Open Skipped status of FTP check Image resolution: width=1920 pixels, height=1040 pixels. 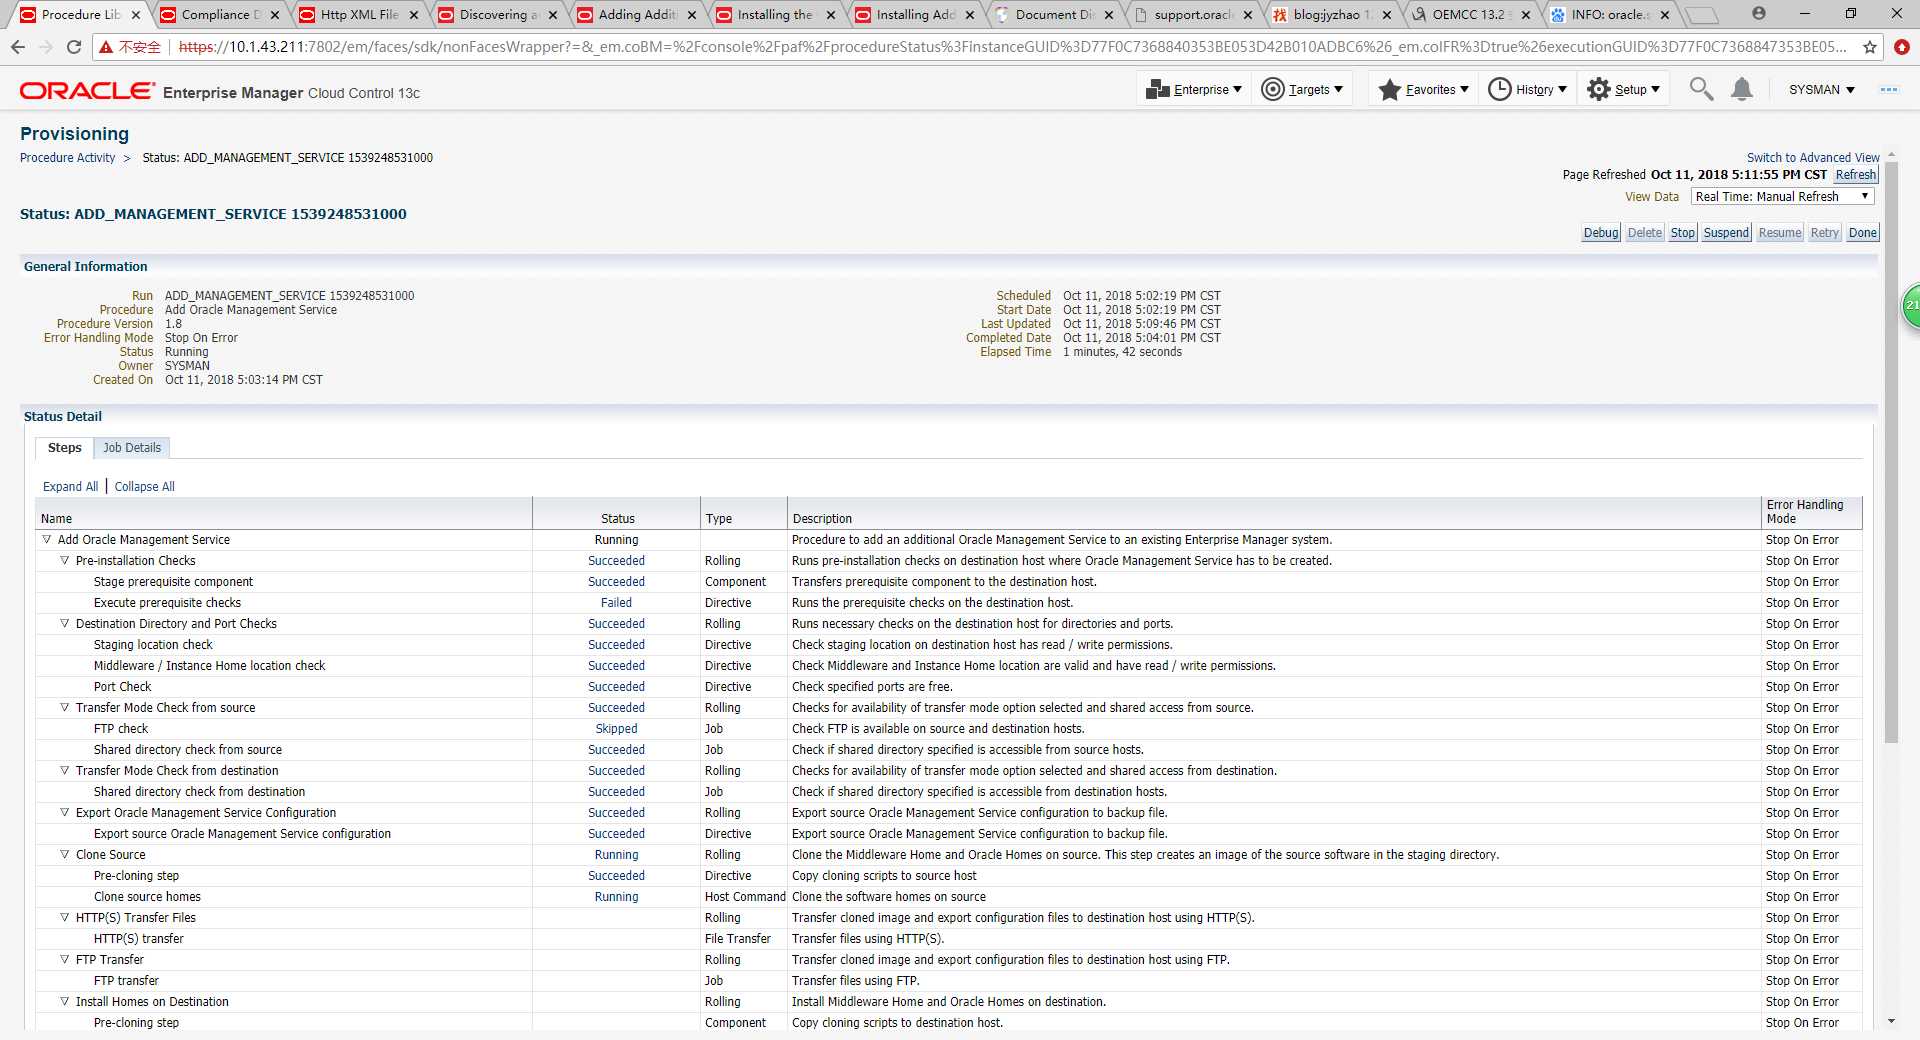(616, 729)
